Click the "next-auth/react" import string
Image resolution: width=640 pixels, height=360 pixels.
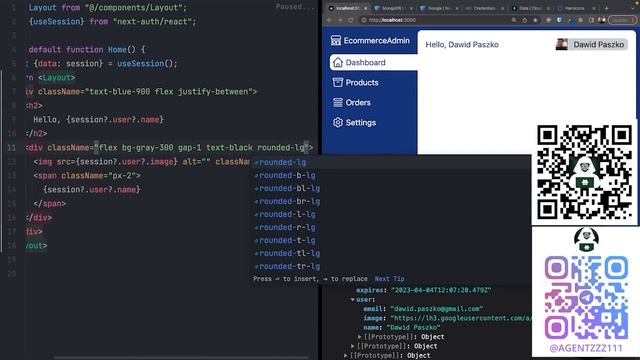pos(155,22)
